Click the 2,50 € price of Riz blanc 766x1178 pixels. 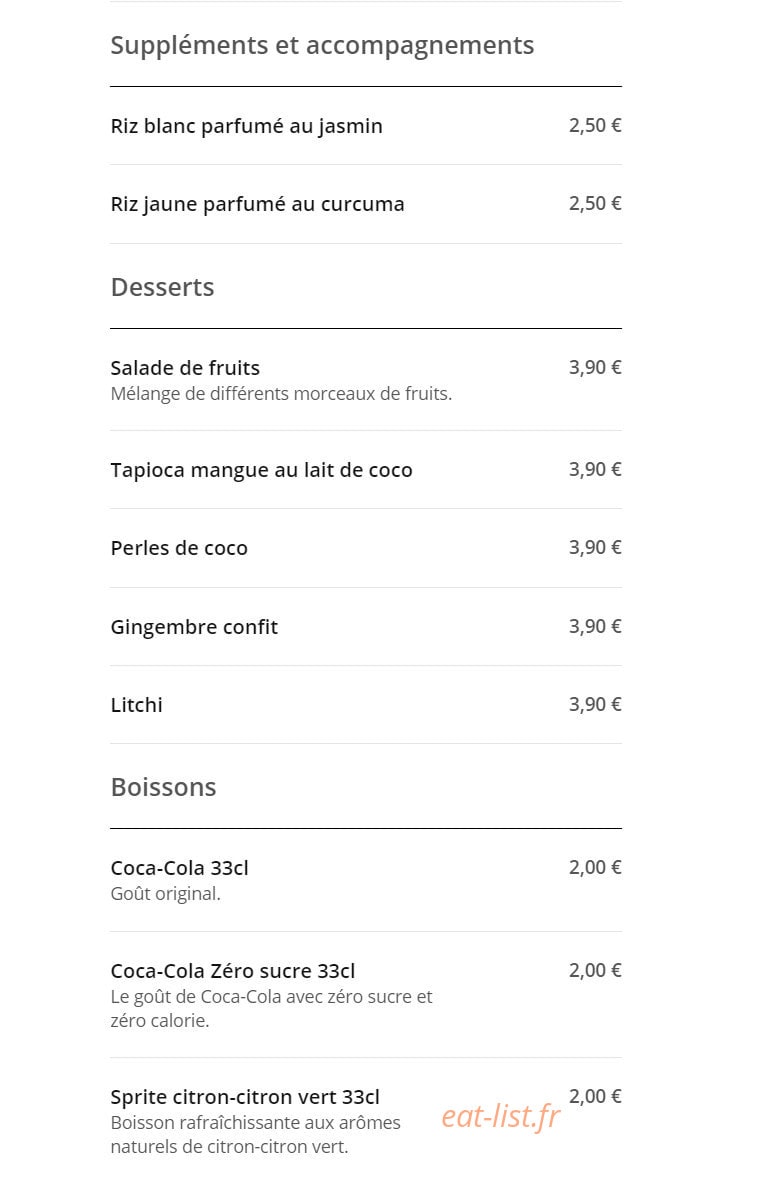595,125
